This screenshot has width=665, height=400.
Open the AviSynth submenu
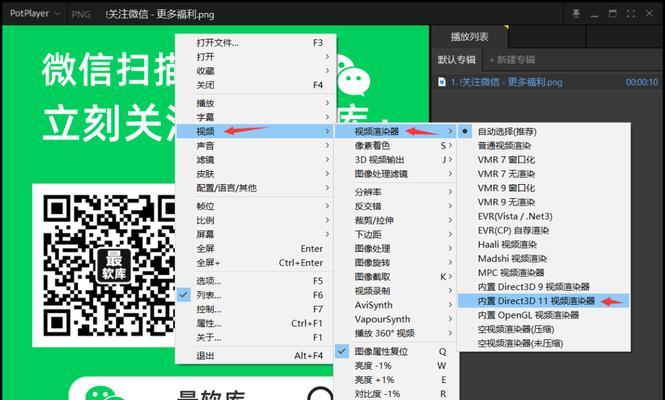pyautogui.click(x=396, y=305)
